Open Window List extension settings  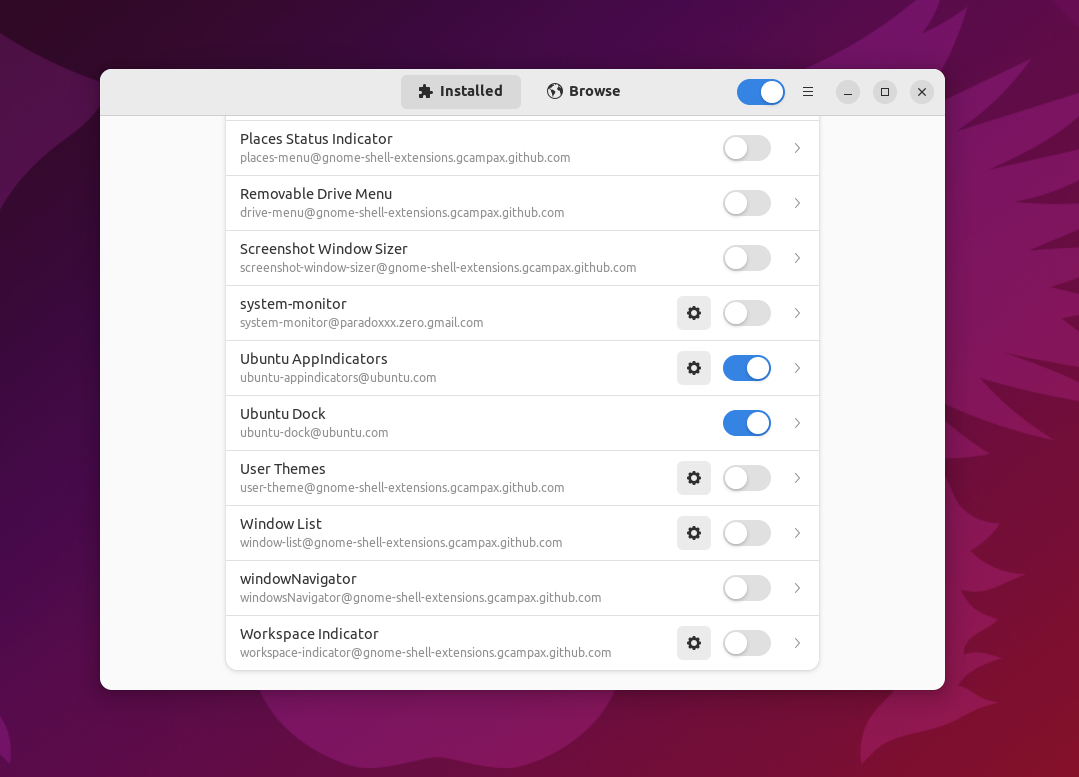click(x=694, y=533)
